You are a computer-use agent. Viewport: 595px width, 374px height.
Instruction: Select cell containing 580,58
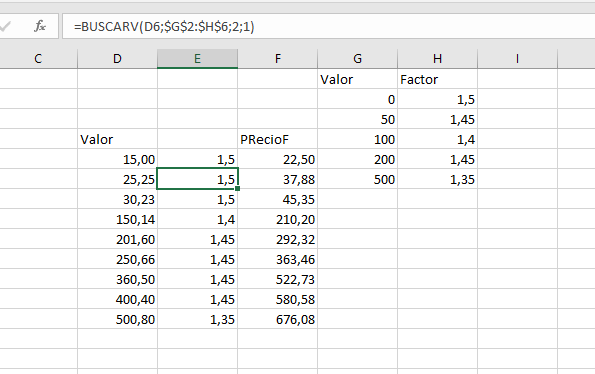pyautogui.click(x=277, y=299)
